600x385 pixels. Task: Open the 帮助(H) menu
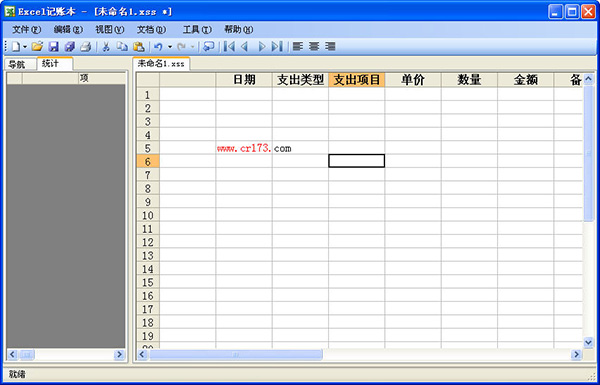coord(238,29)
